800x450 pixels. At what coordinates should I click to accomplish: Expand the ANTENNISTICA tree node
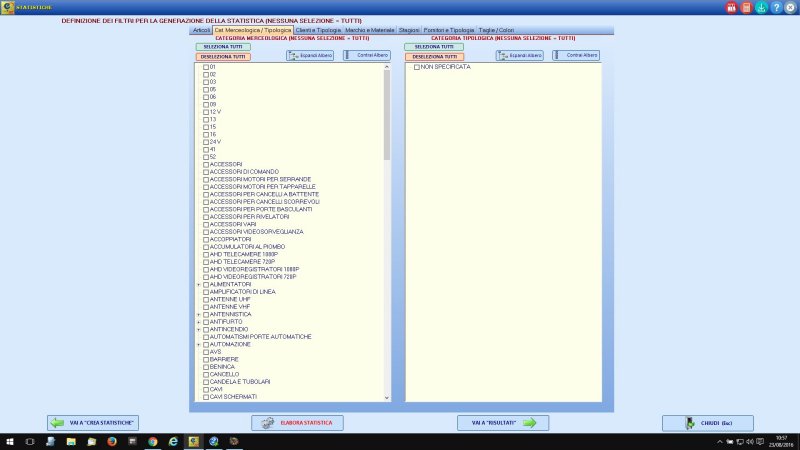point(199,314)
